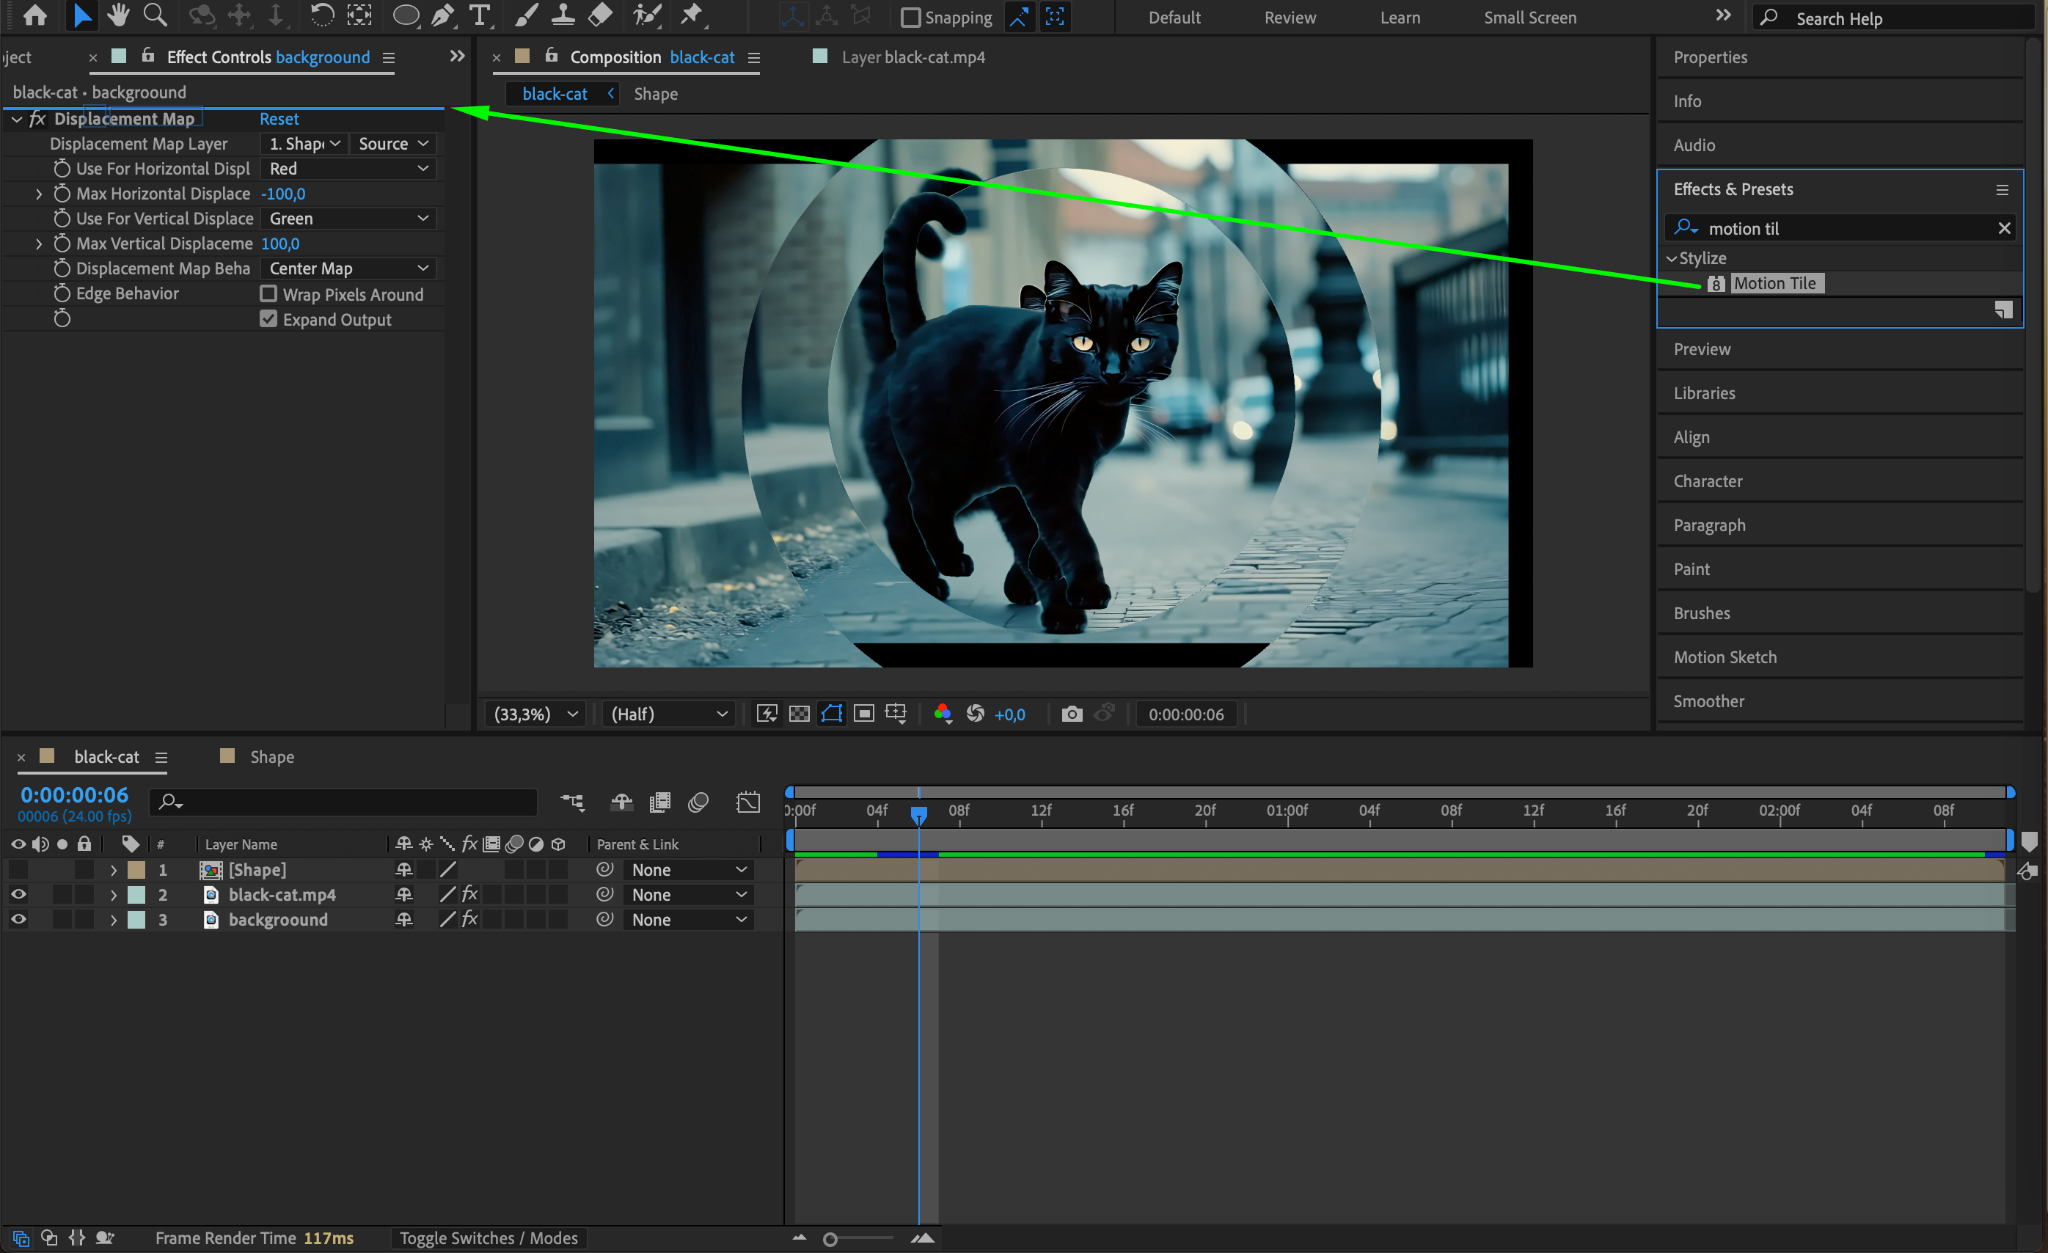Open the Half resolution dropdown

point(668,714)
